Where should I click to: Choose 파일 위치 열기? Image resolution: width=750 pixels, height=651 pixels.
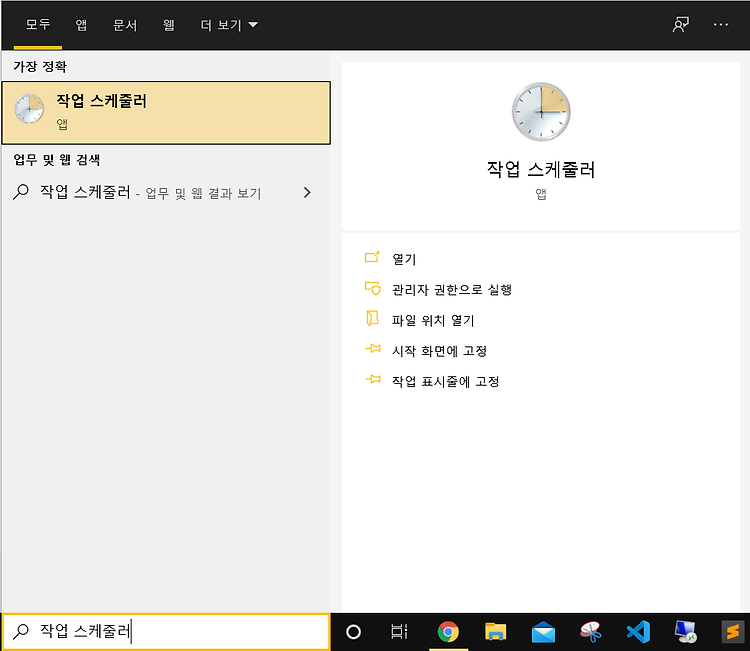point(433,320)
